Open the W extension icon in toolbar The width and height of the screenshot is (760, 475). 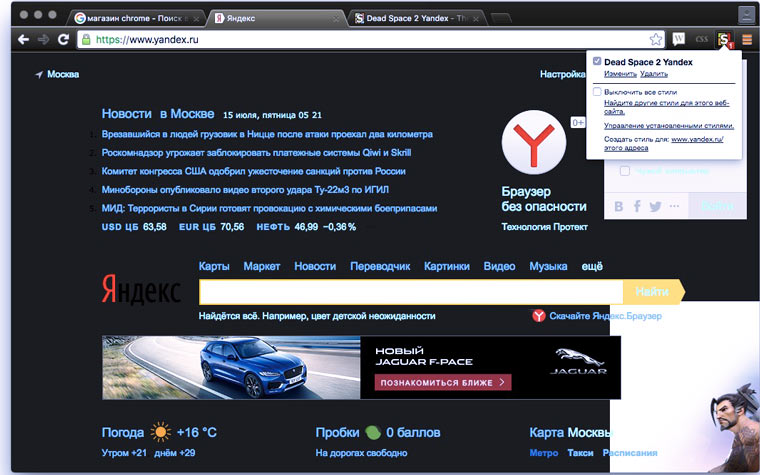point(679,39)
